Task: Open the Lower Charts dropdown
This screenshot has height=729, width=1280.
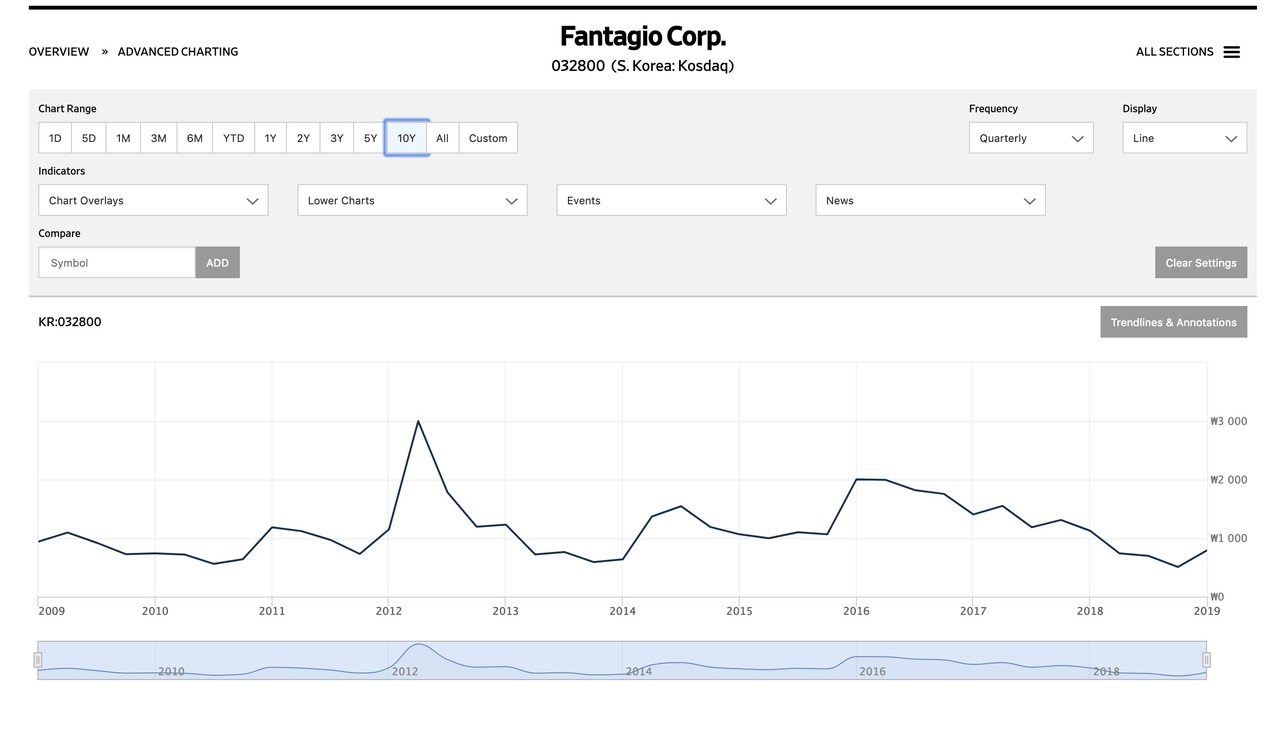Action: pos(412,200)
